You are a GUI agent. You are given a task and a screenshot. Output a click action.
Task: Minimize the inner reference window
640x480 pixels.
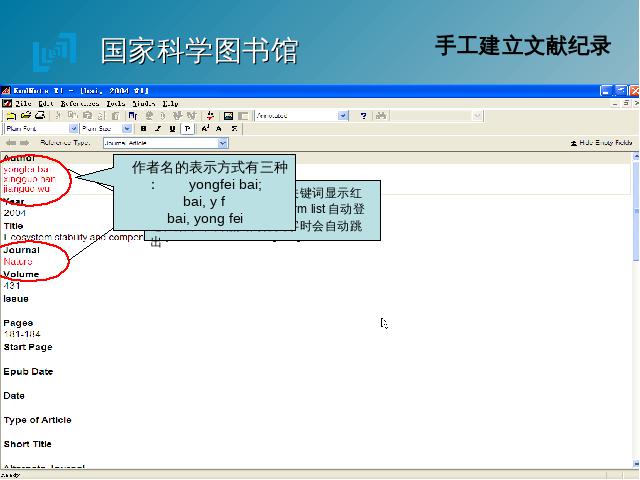616,104
